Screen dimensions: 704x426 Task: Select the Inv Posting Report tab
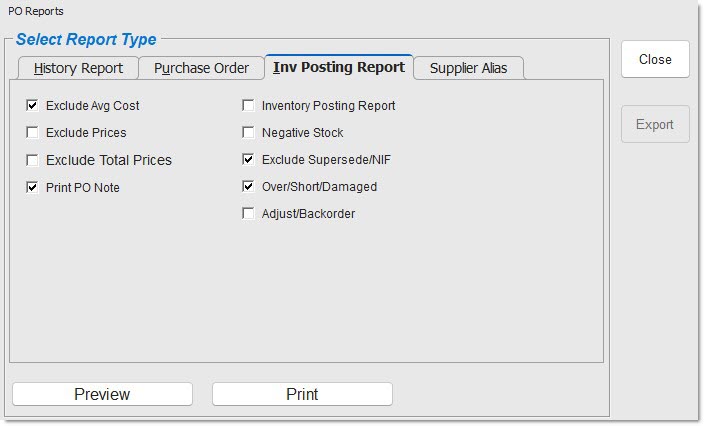point(339,67)
